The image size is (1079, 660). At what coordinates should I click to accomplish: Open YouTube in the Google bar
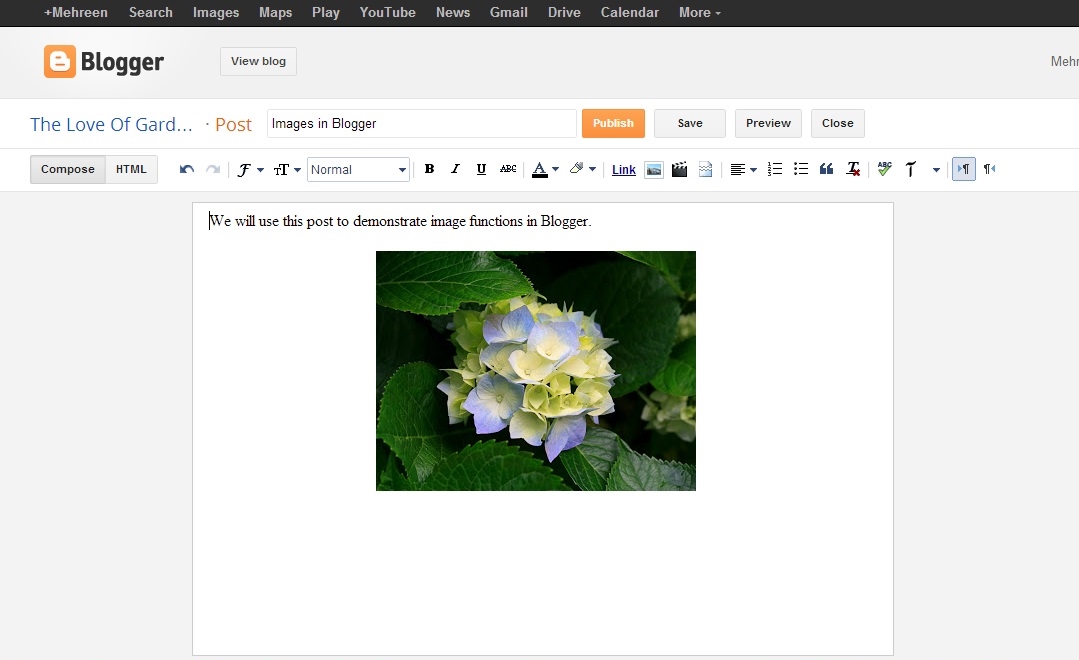(x=387, y=12)
